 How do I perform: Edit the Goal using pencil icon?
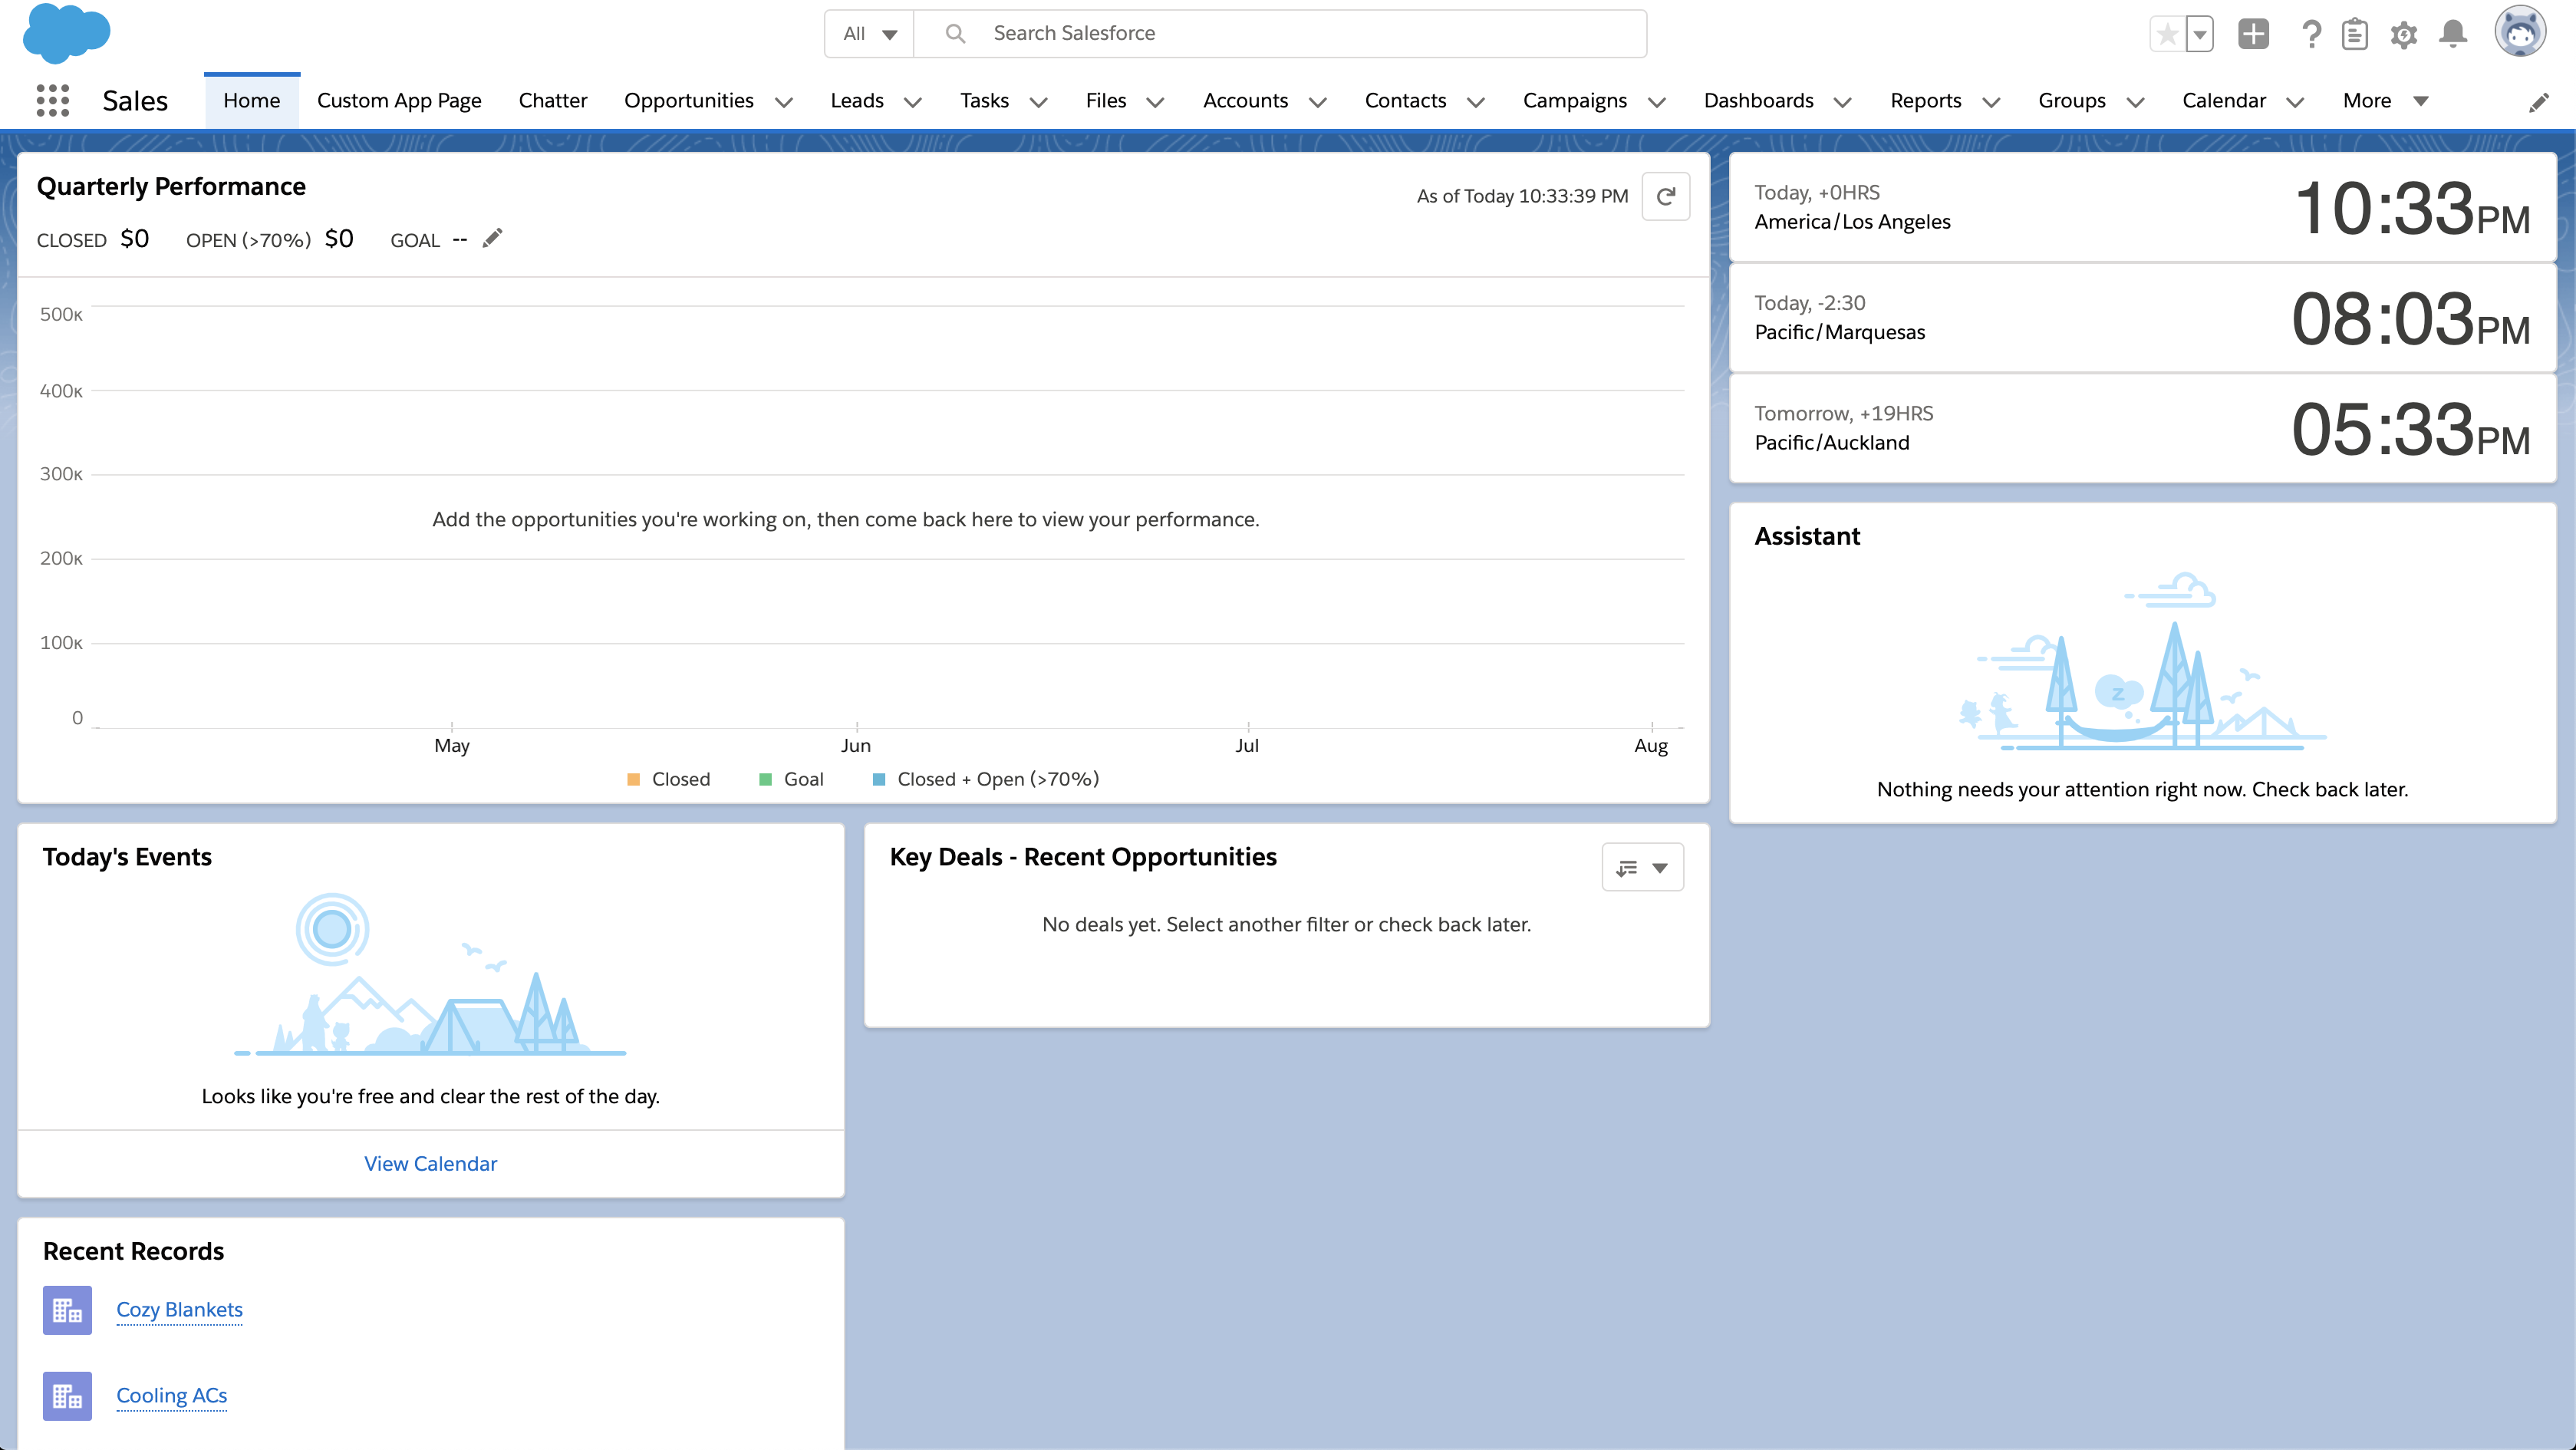click(x=492, y=239)
